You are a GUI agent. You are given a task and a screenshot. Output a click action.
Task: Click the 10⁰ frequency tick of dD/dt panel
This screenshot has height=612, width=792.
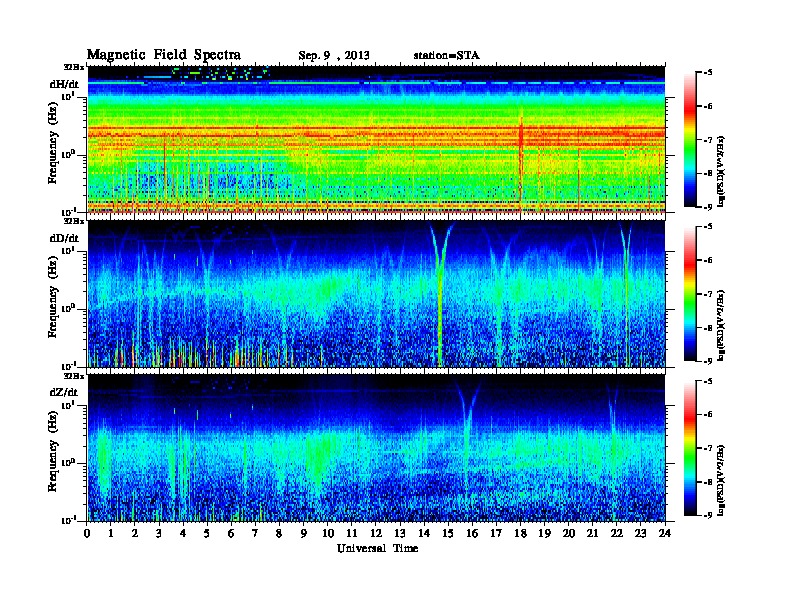67,308
